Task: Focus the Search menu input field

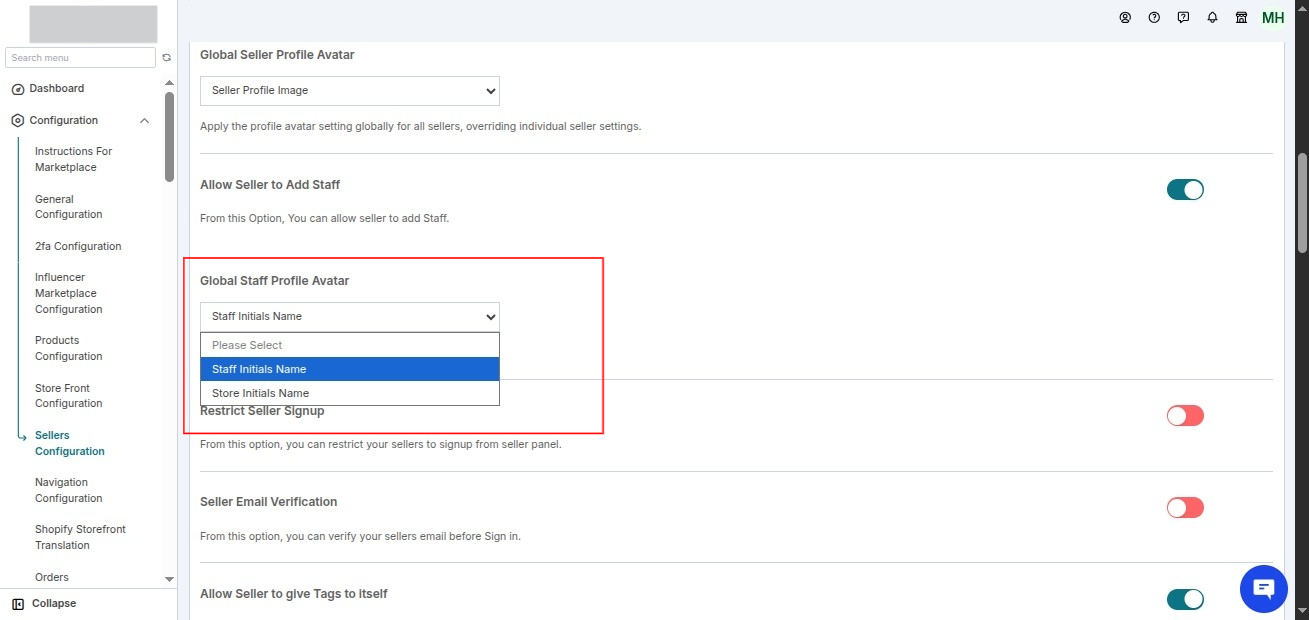Action: (80, 58)
